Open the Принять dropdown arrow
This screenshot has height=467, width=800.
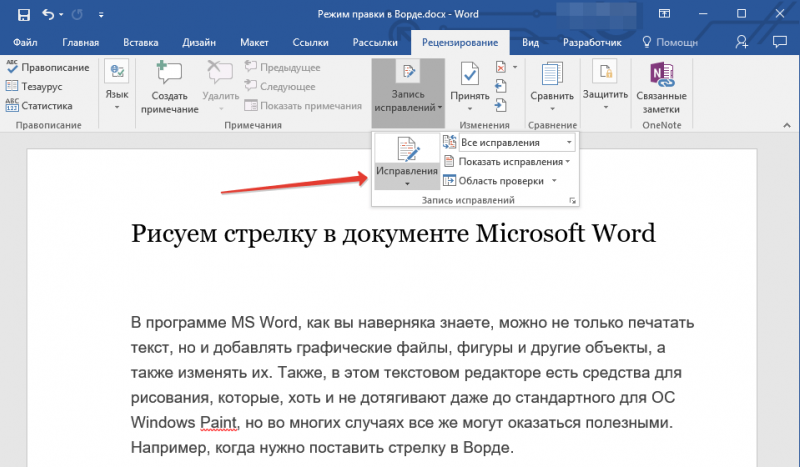pyautogui.click(x=470, y=108)
